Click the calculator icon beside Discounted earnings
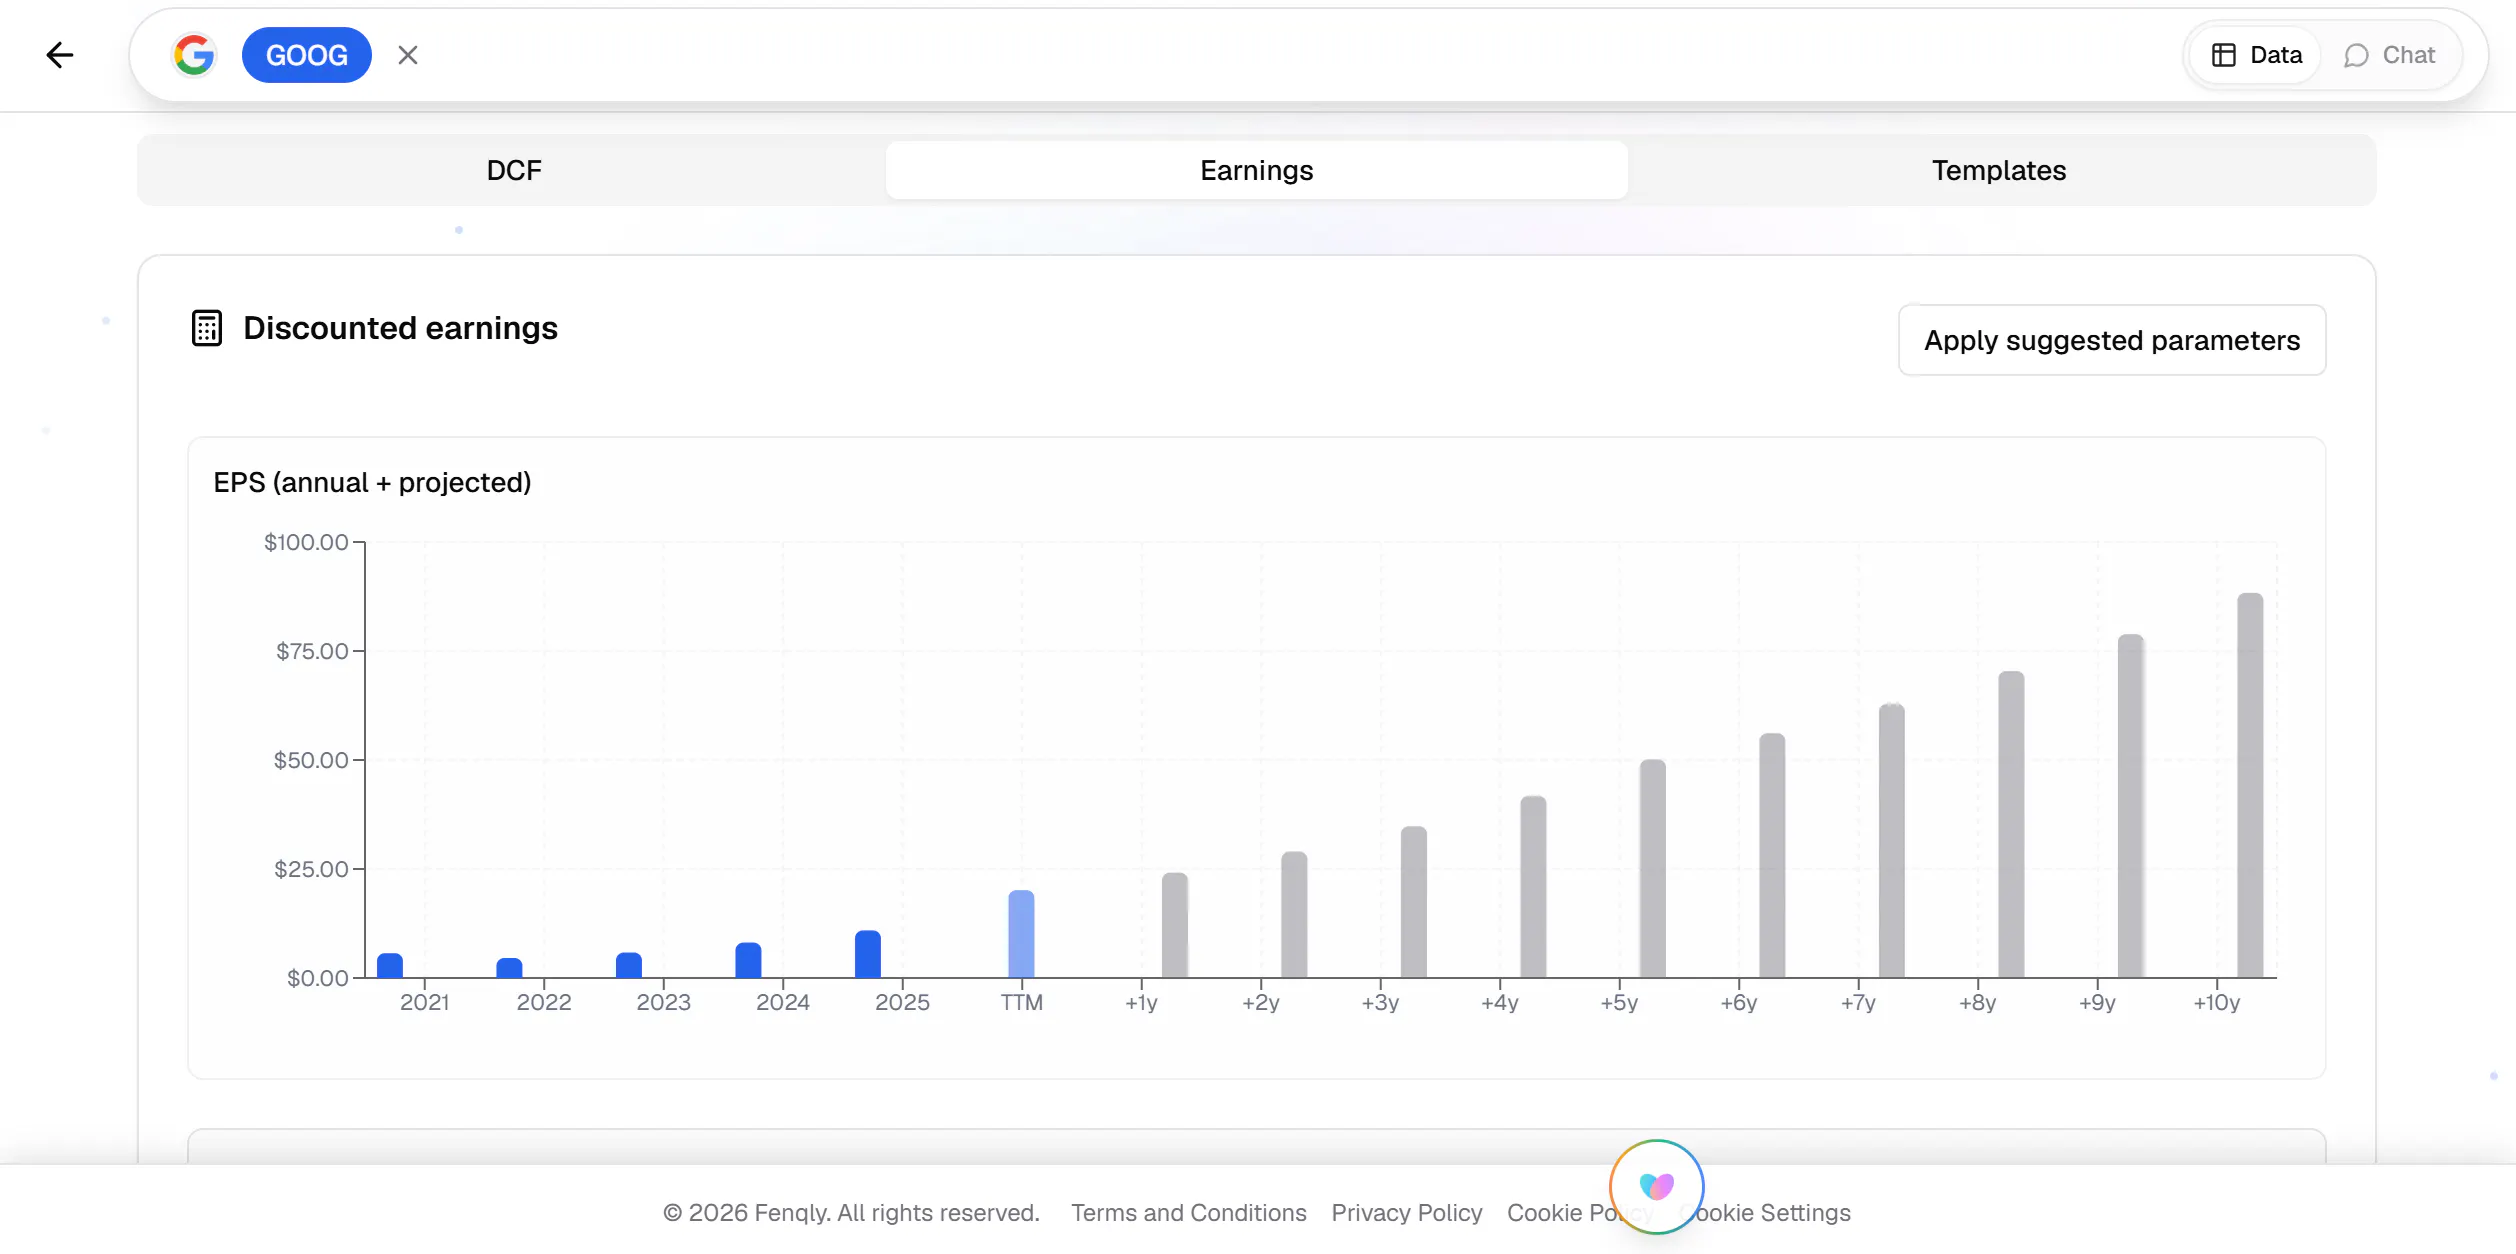 click(x=207, y=328)
